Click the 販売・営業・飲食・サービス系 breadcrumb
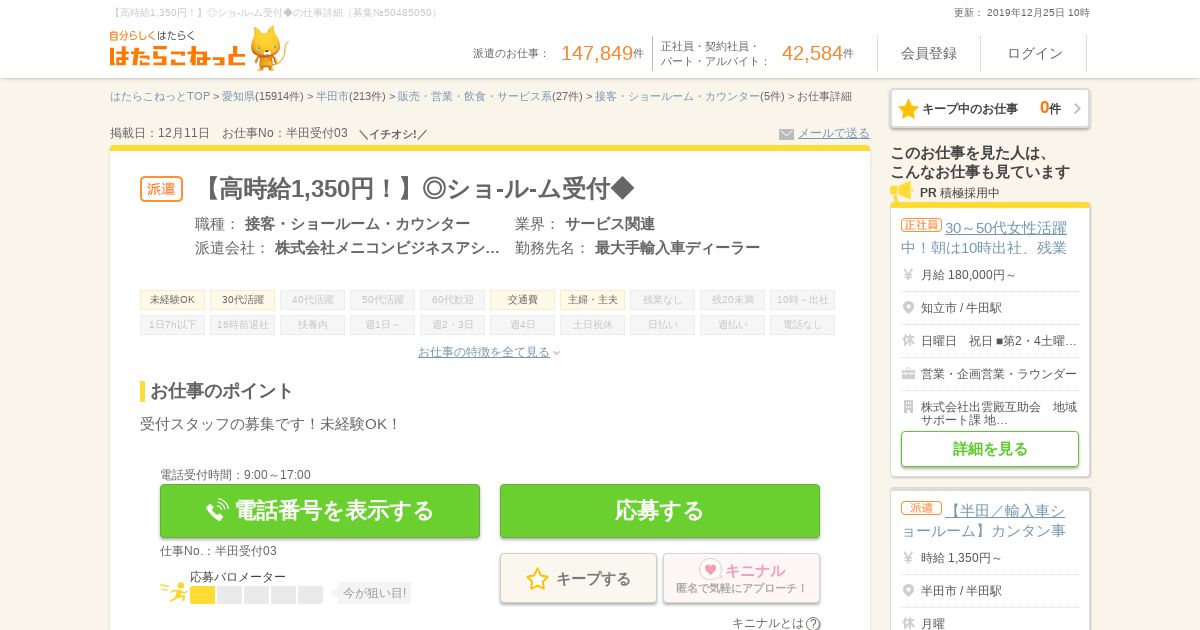 [475, 97]
